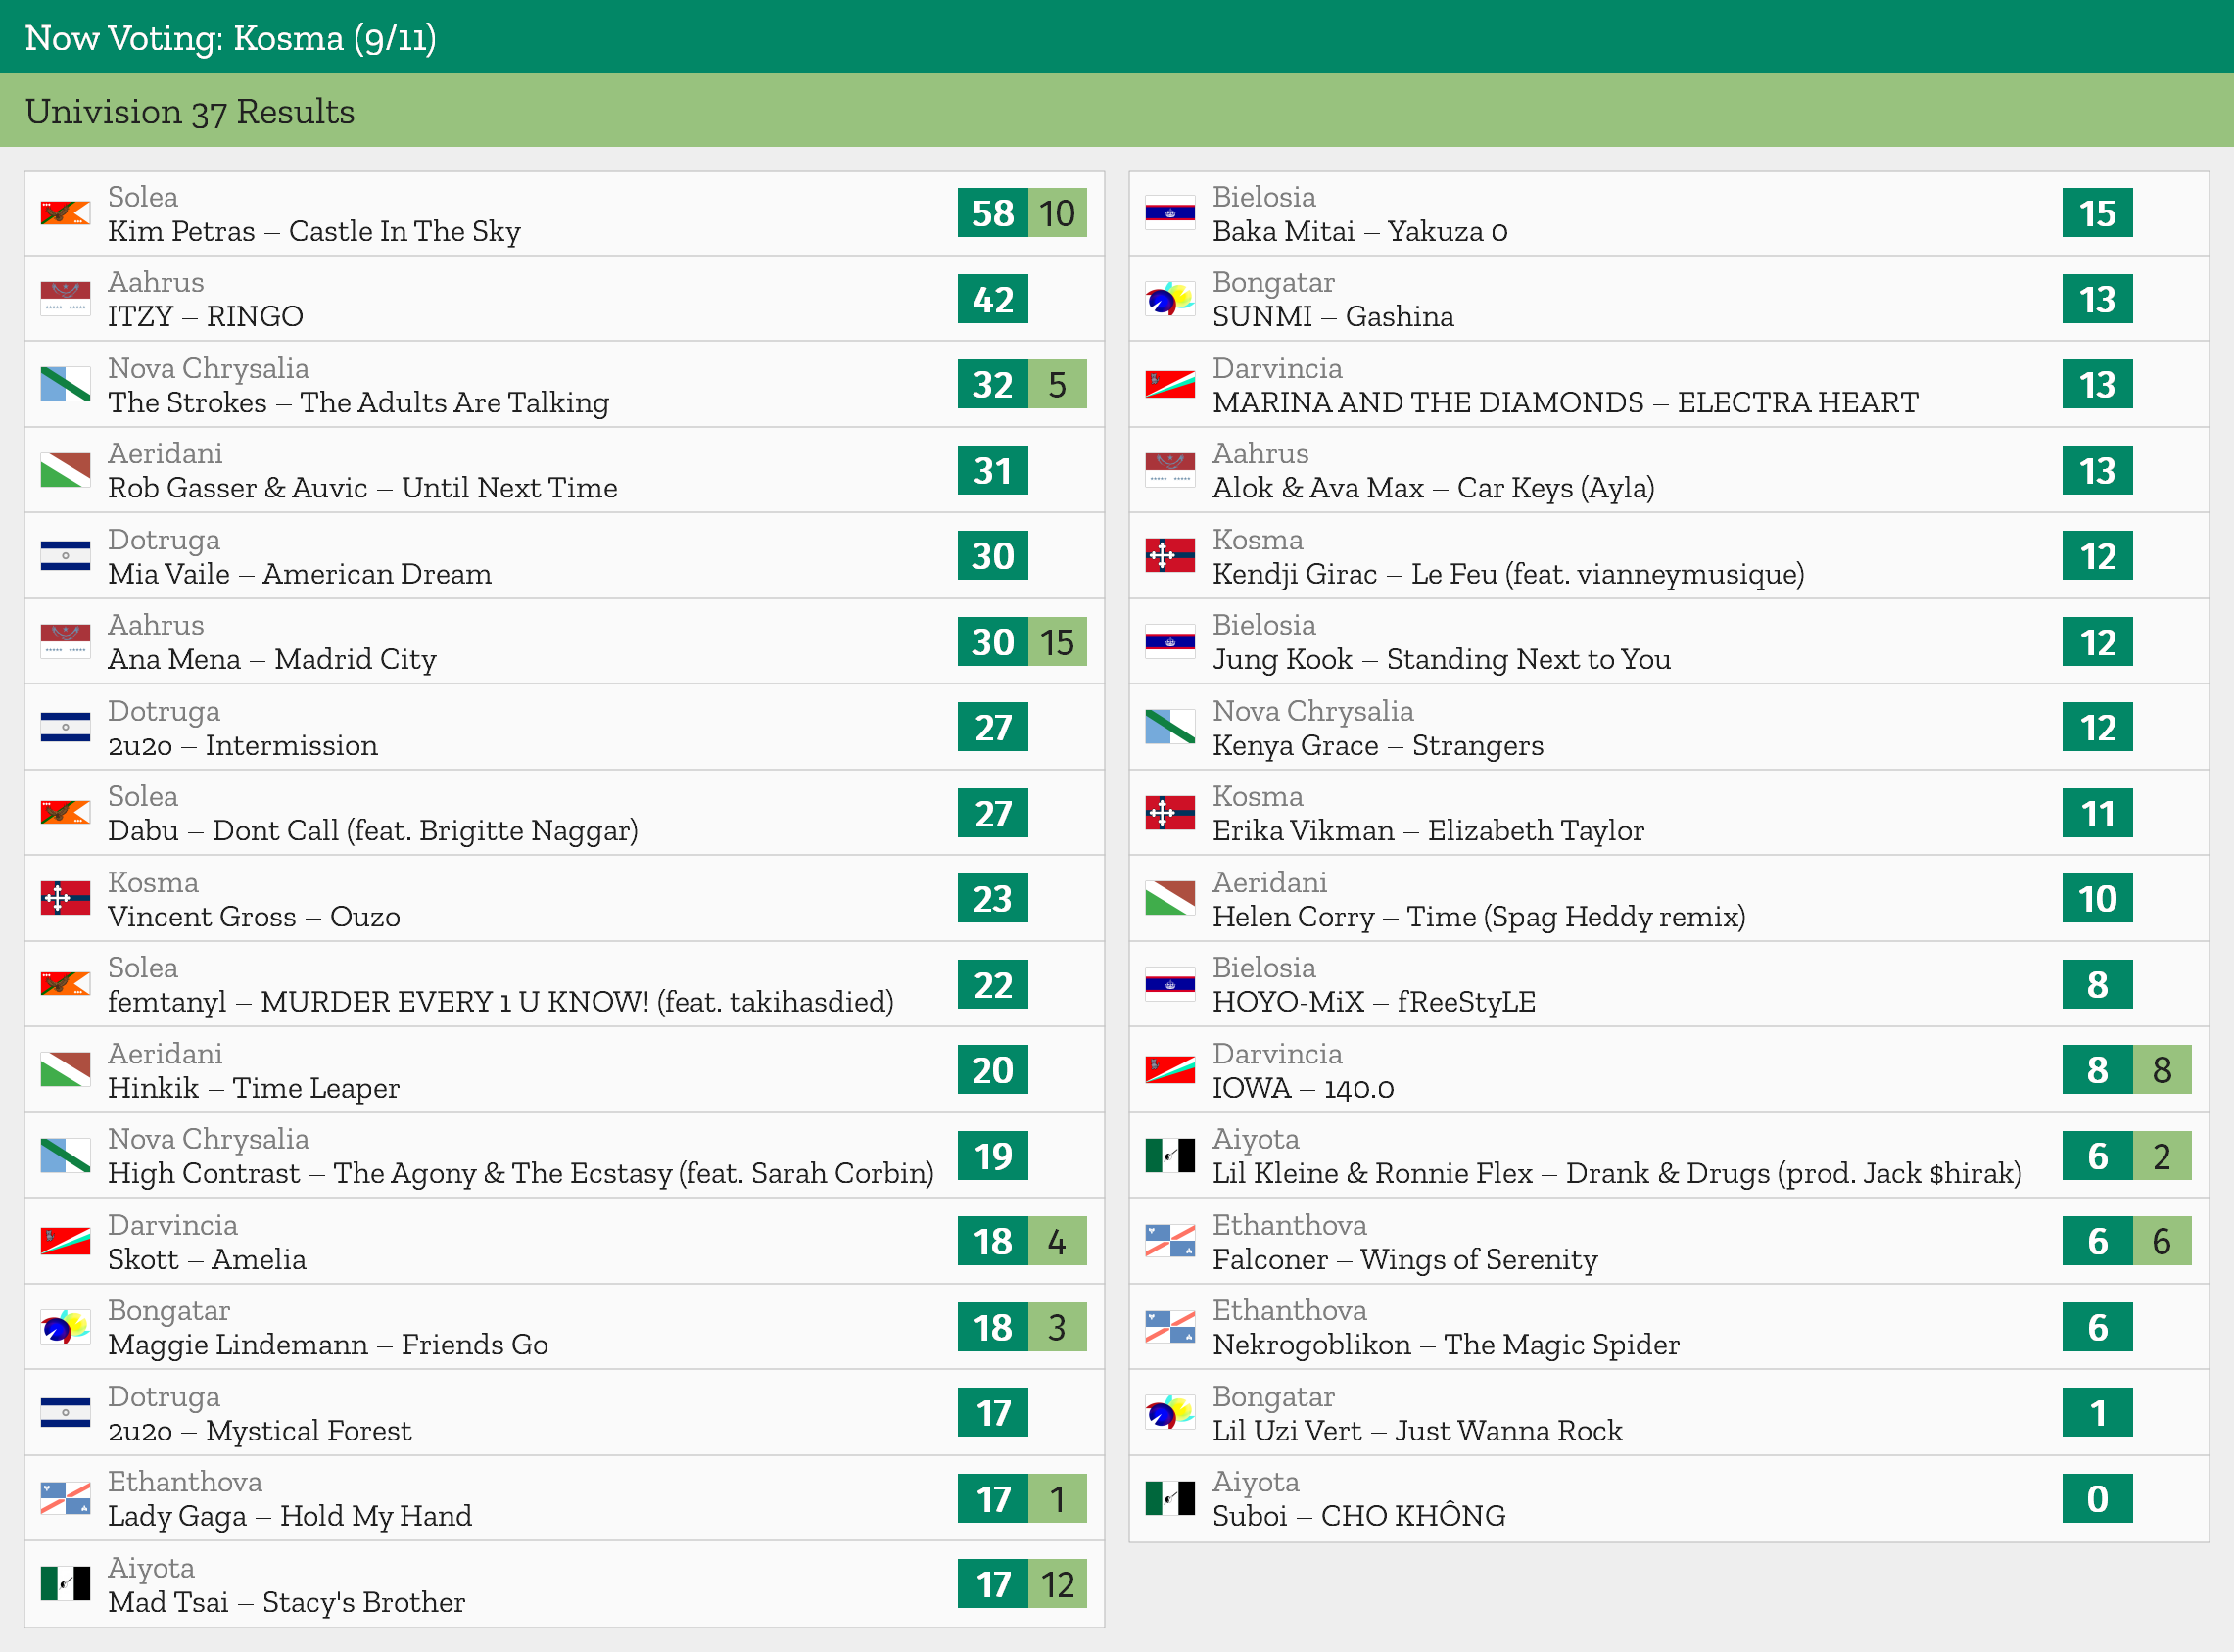Click the 1 point added to Hold My Hand
This screenshot has height=1652, width=2234.
[1057, 1498]
